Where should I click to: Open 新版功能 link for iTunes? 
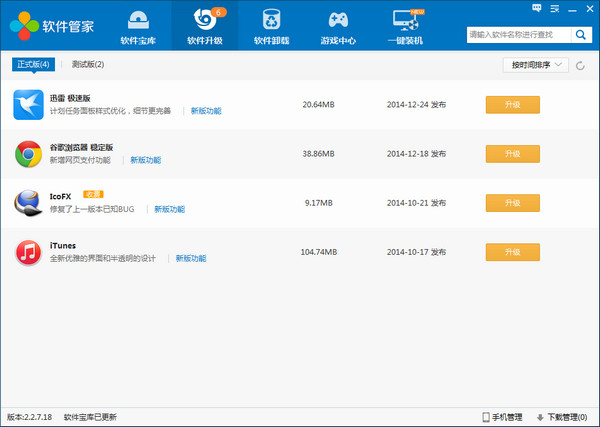click(191, 258)
